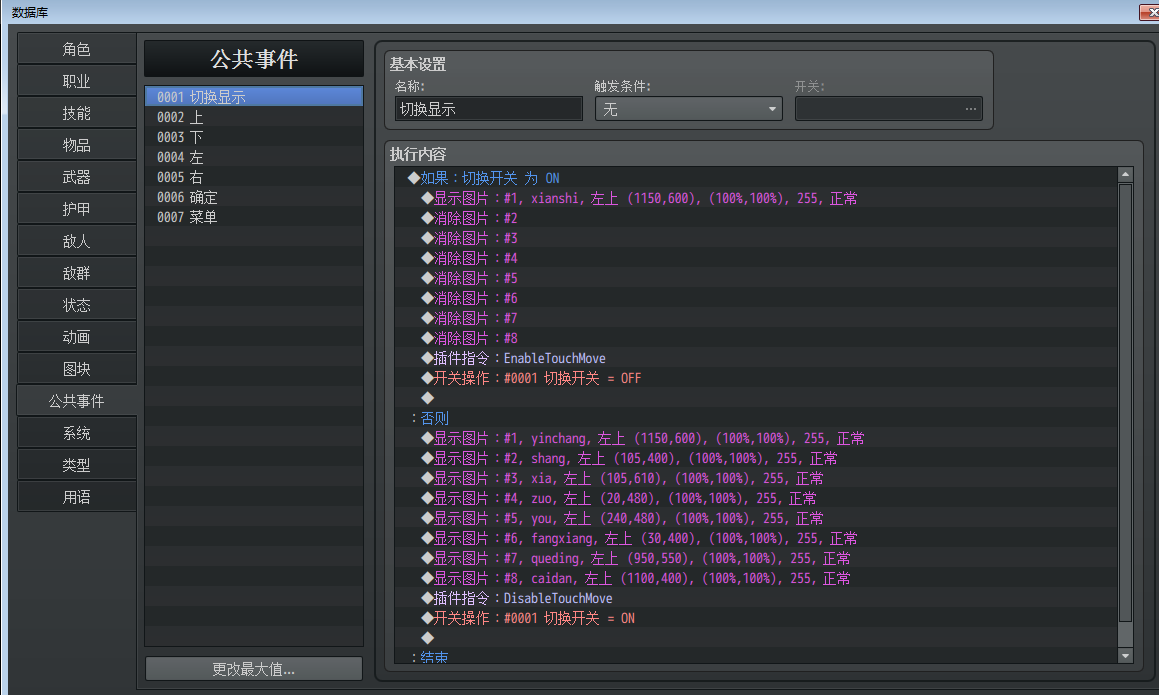The image size is (1159, 695).
Task: Open the 护甲 tab
Action: pos(77,208)
